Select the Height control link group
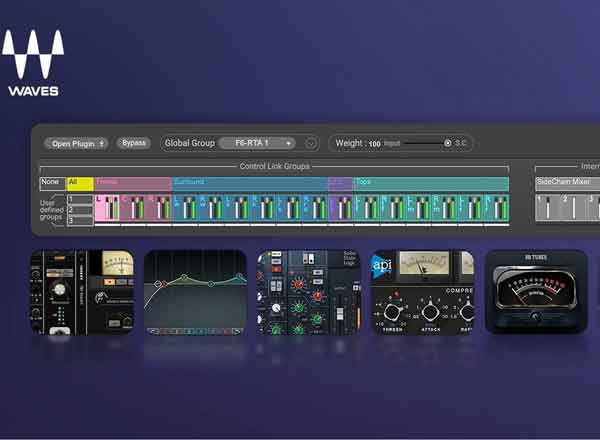The image size is (600, 440). (340, 183)
